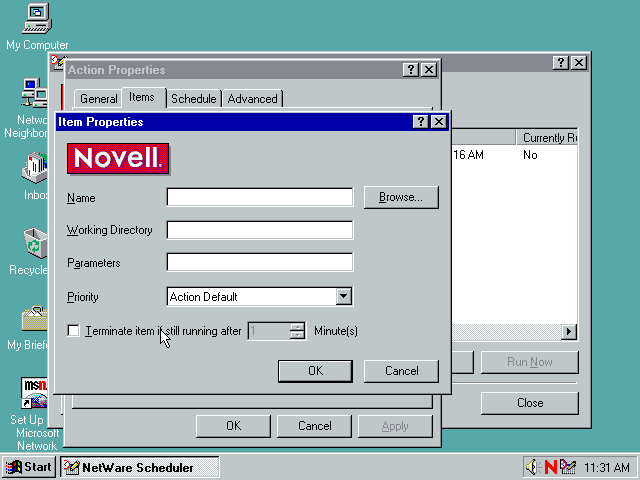The width and height of the screenshot is (640, 480).
Task: Switch to the General tab
Action: click(98, 99)
